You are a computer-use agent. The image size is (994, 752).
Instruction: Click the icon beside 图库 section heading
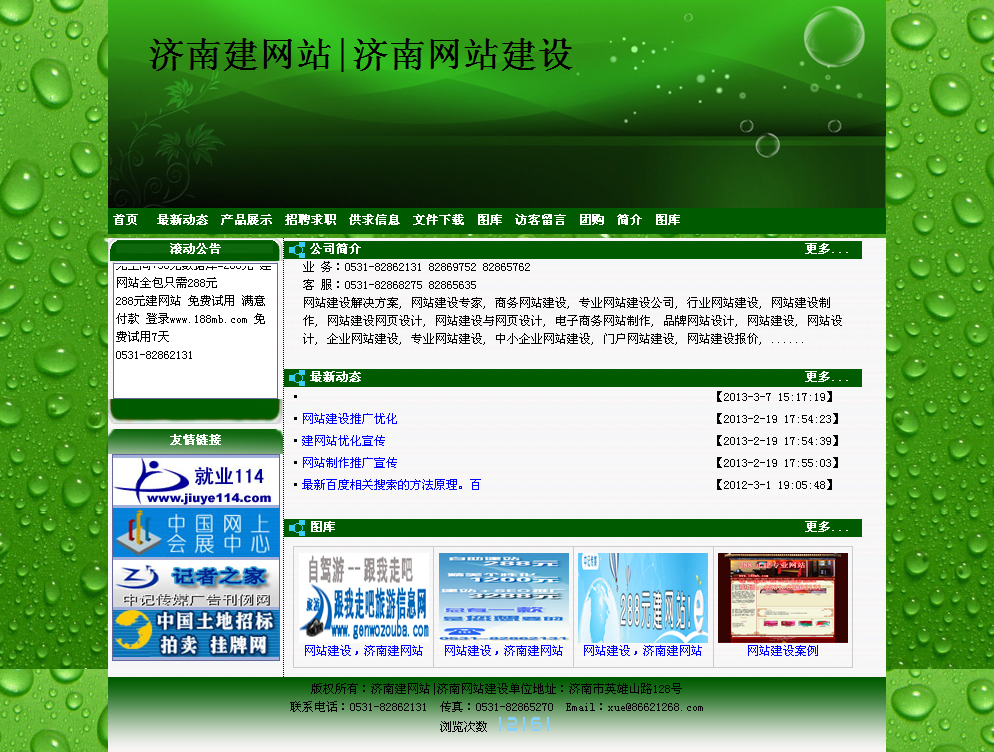coord(297,528)
